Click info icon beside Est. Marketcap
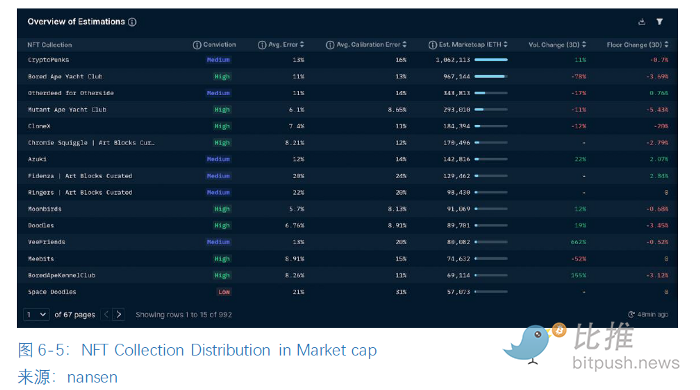This screenshot has height=390, width=700. 433,45
